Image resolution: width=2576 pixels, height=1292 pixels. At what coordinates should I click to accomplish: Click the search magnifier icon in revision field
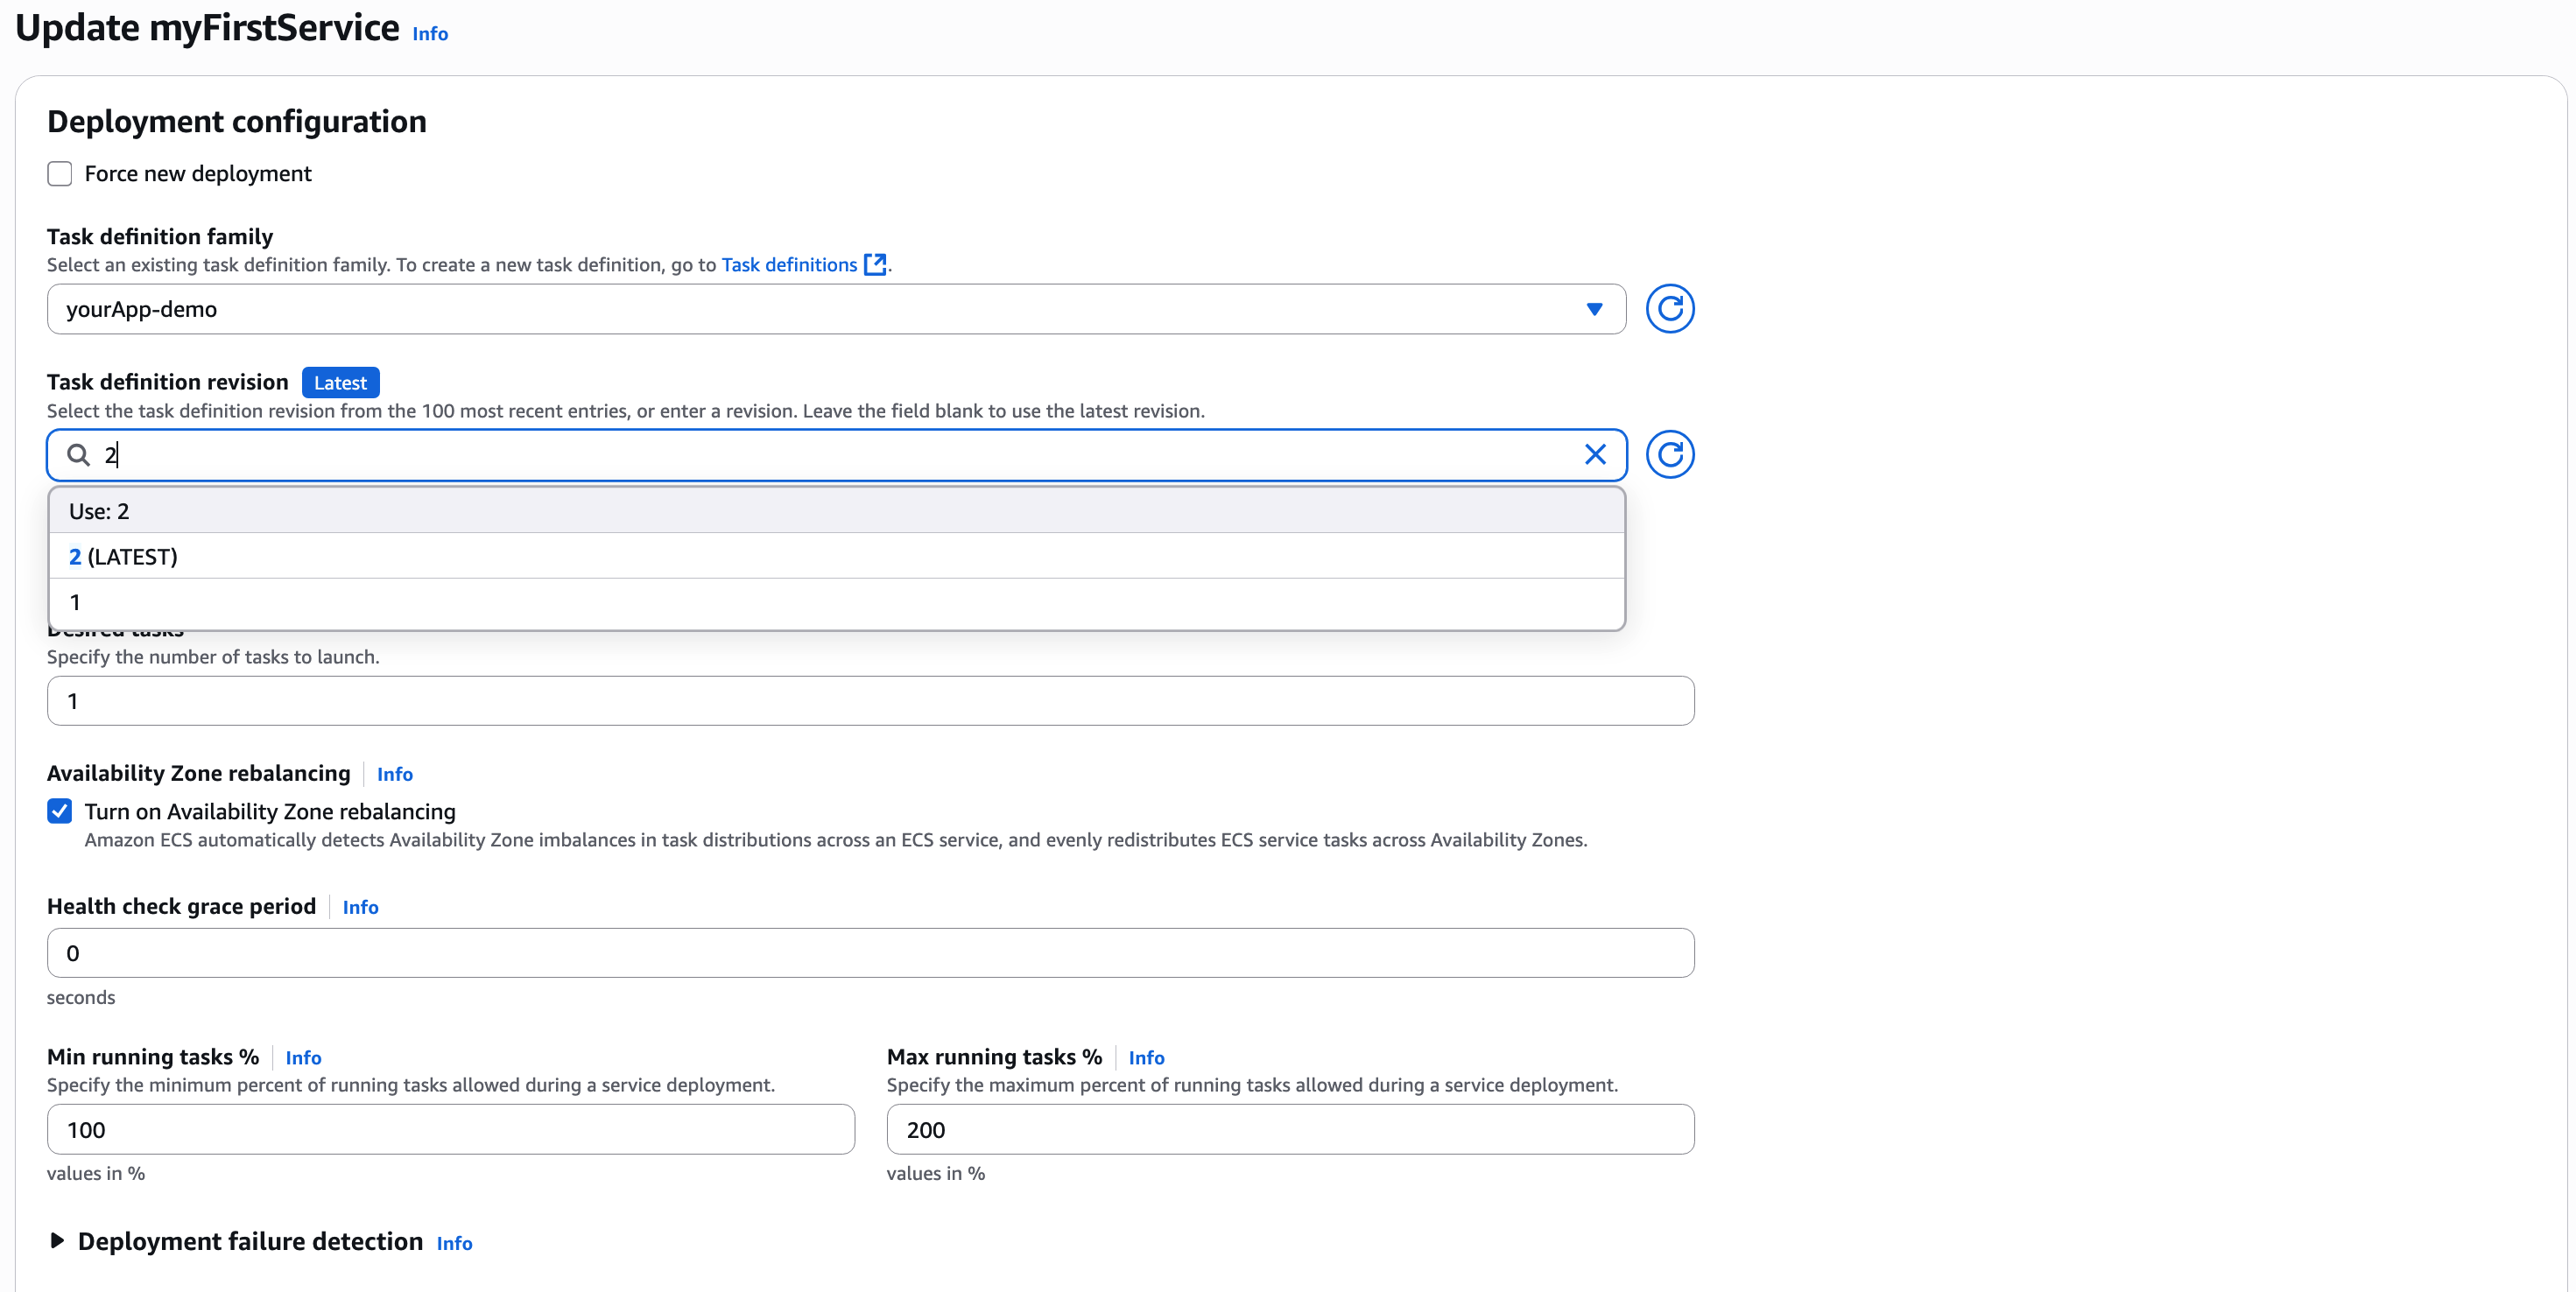tap(78, 455)
